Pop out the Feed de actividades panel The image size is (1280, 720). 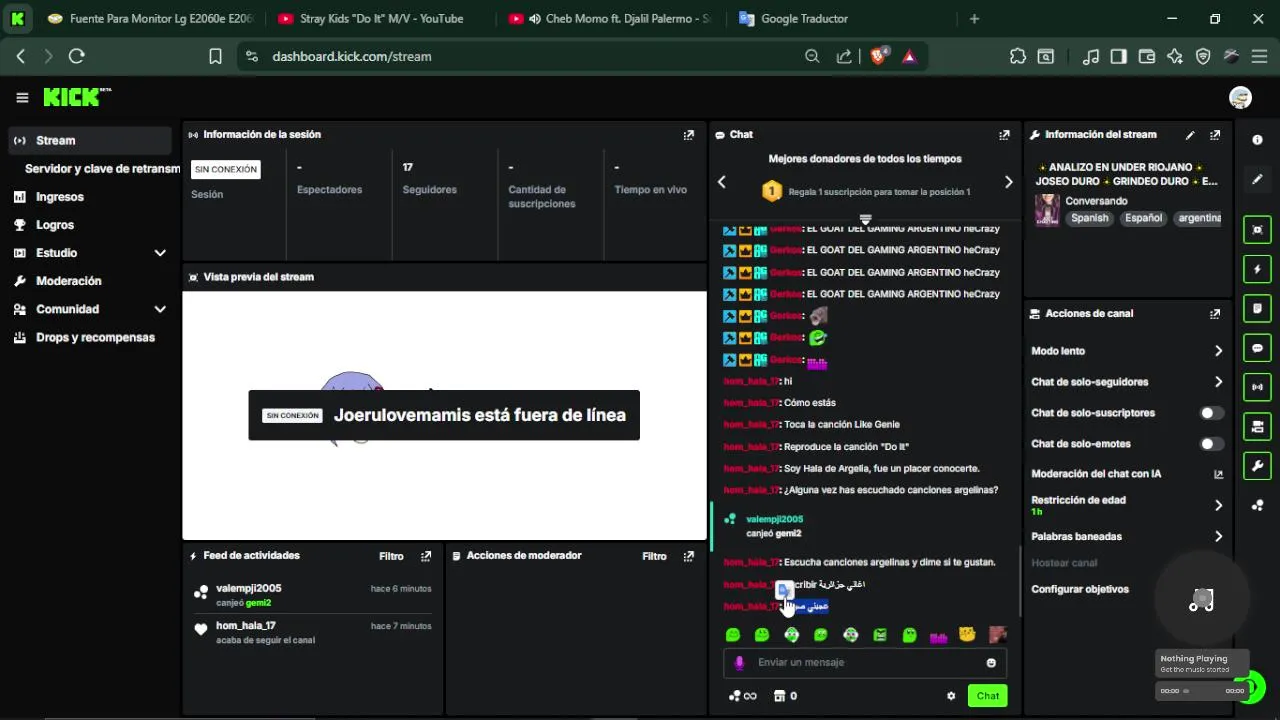426,556
